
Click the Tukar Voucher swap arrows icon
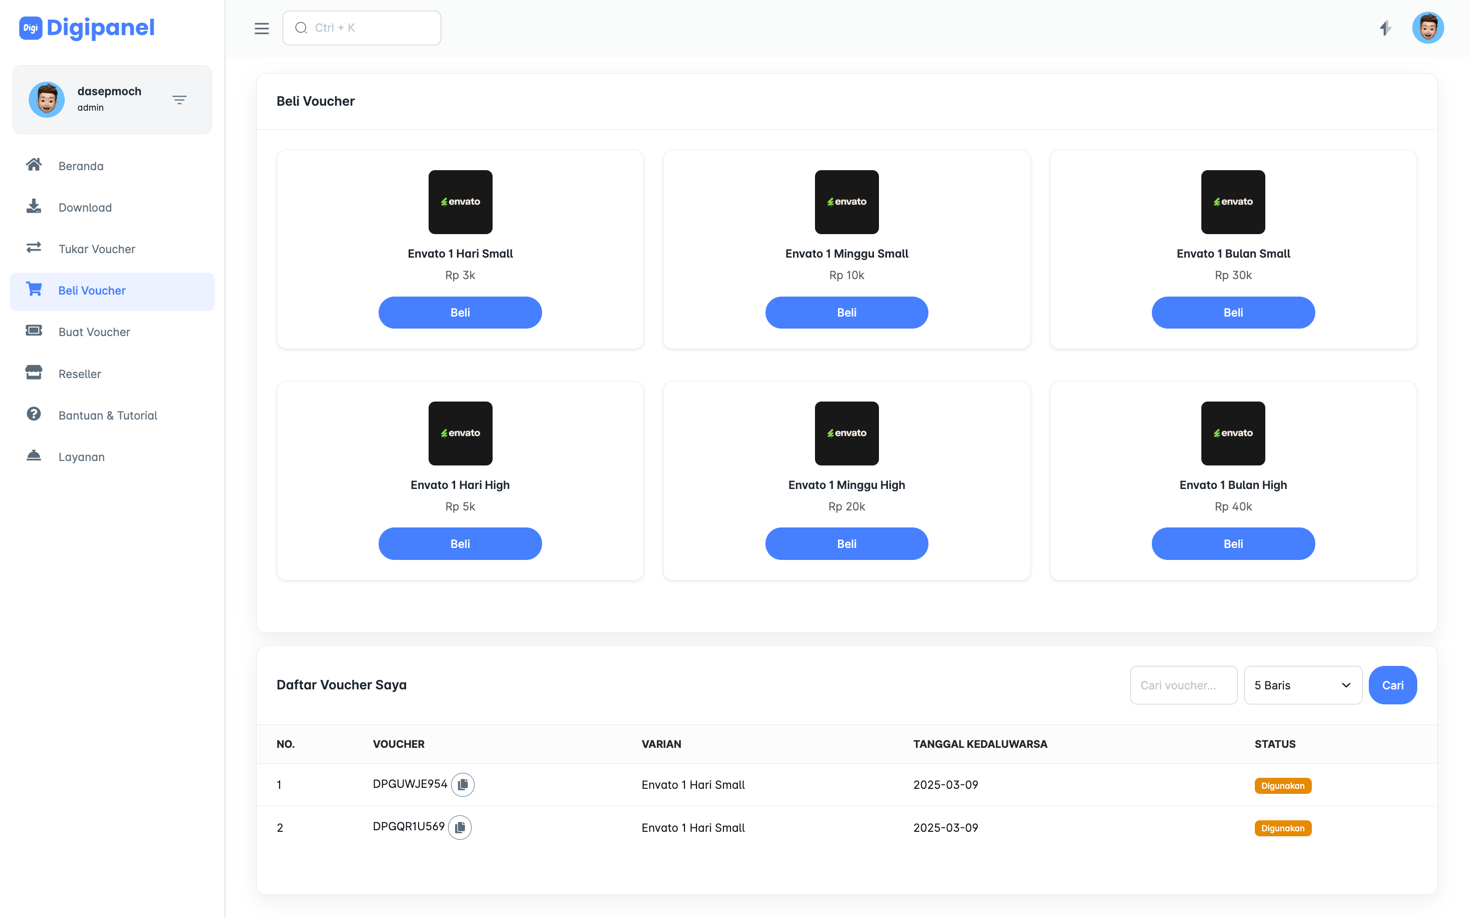[x=34, y=247]
